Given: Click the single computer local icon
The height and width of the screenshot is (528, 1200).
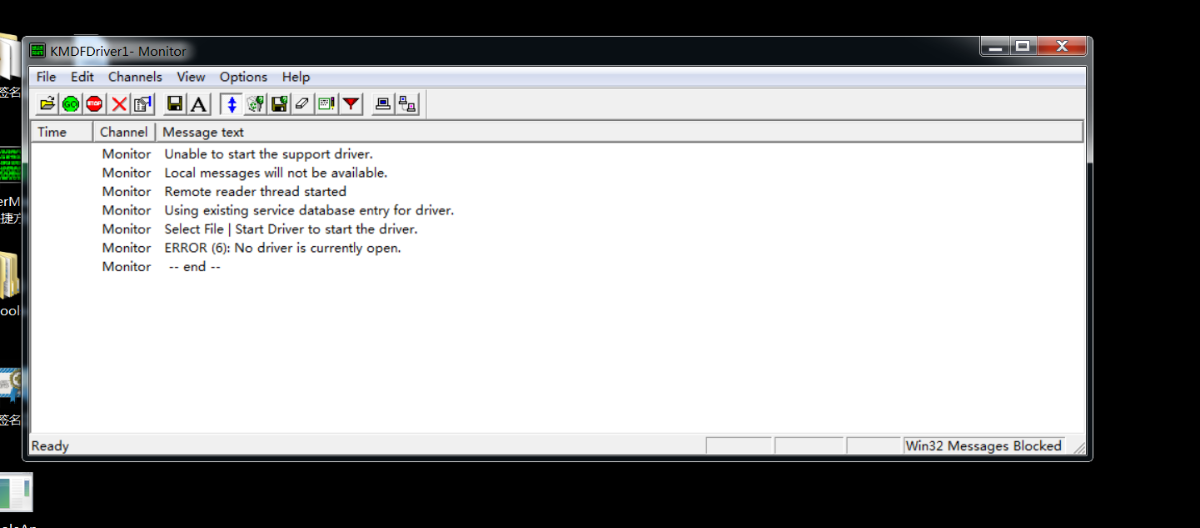Looking at the screenshot, I should tap(383, 103).
